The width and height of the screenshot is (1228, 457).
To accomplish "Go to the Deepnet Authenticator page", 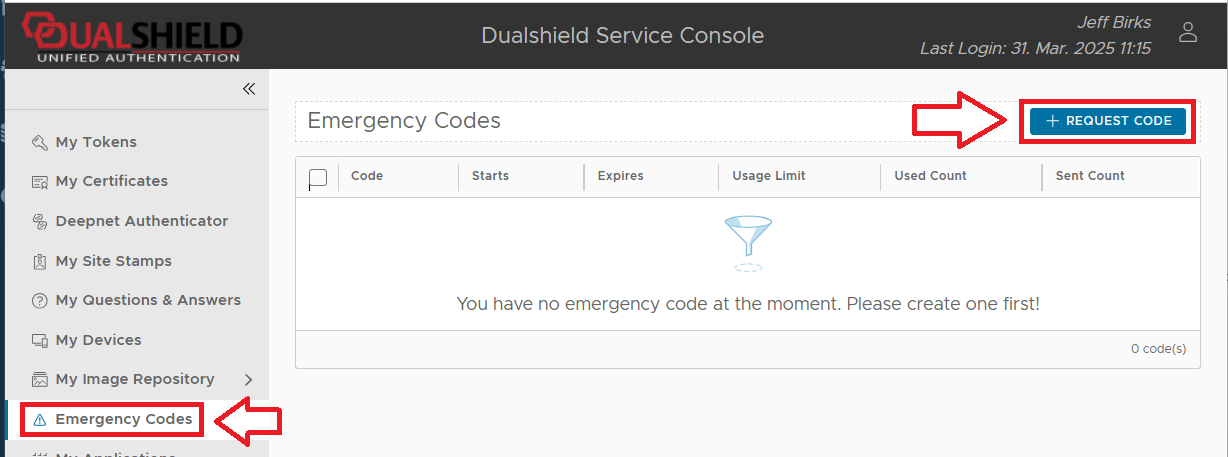I will click(x=142, y=221).
